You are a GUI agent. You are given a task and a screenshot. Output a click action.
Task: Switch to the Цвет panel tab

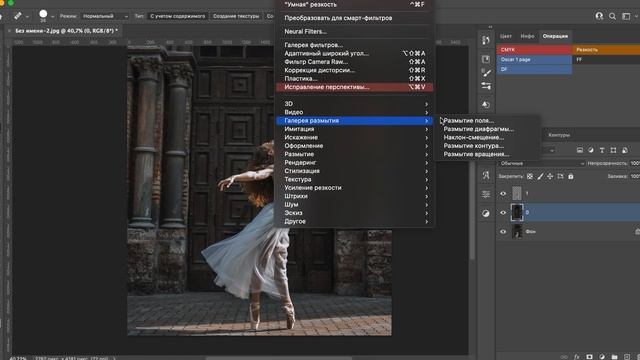coord(506,36)
